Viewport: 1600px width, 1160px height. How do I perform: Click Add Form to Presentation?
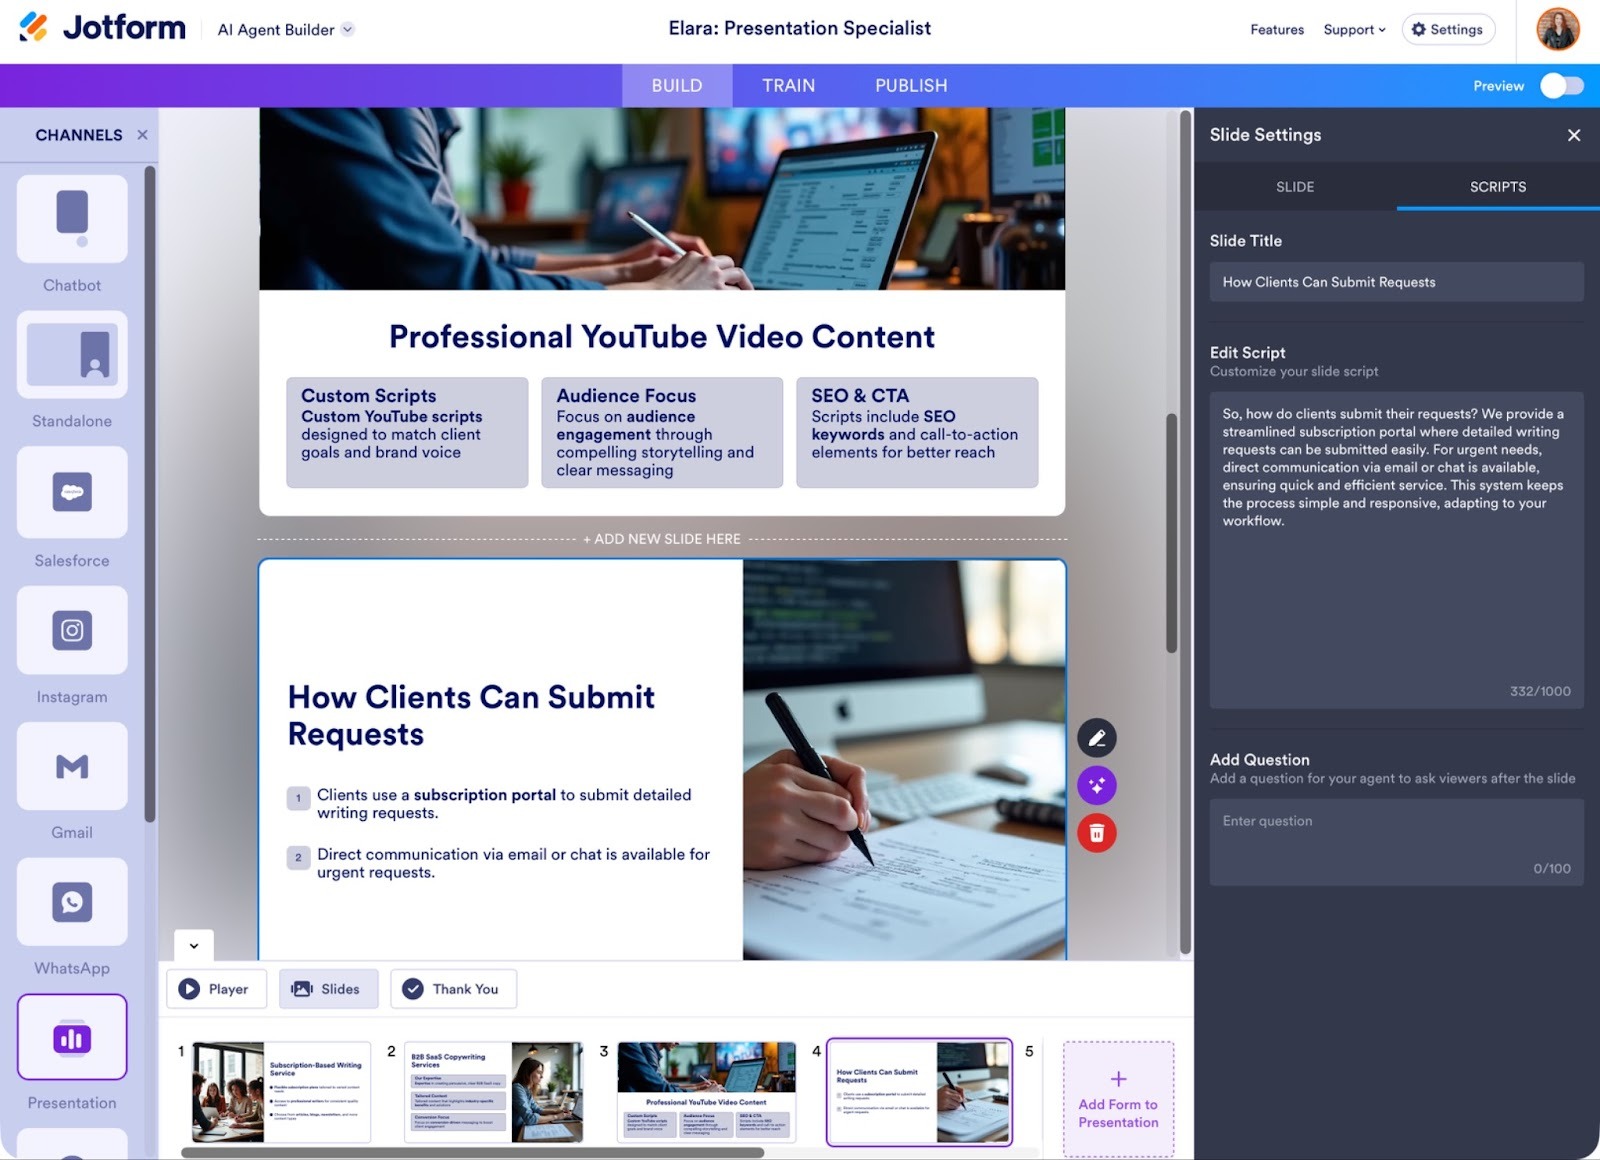(1117, 1098)
